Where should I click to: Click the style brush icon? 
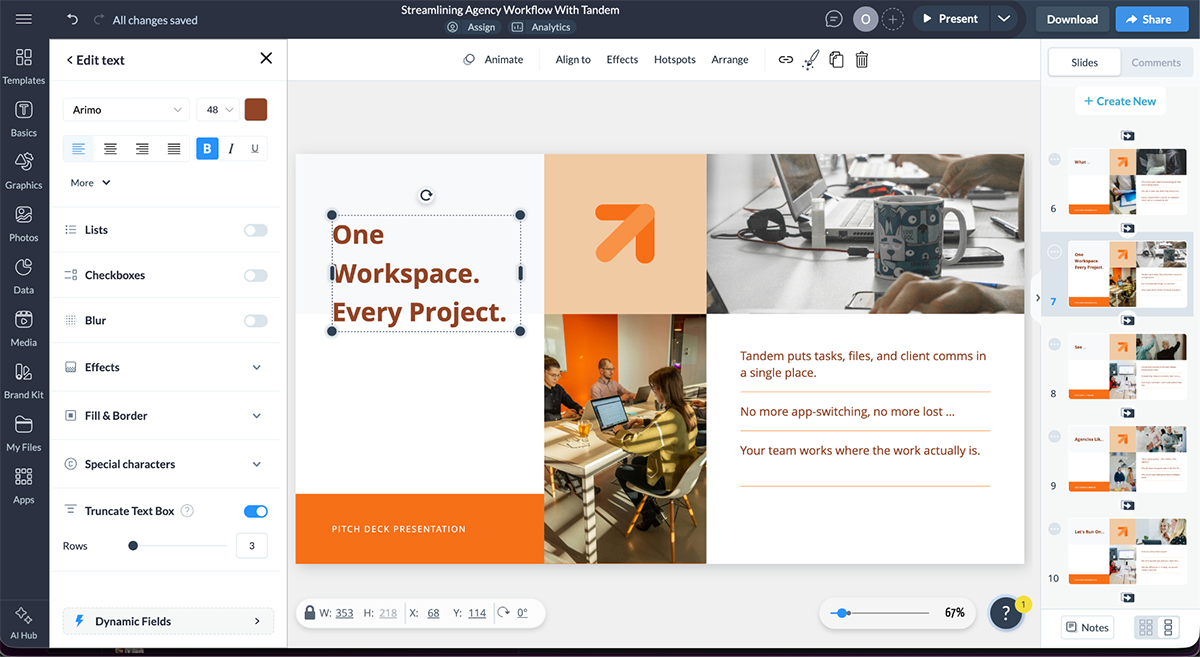click(x=811, y=60)
